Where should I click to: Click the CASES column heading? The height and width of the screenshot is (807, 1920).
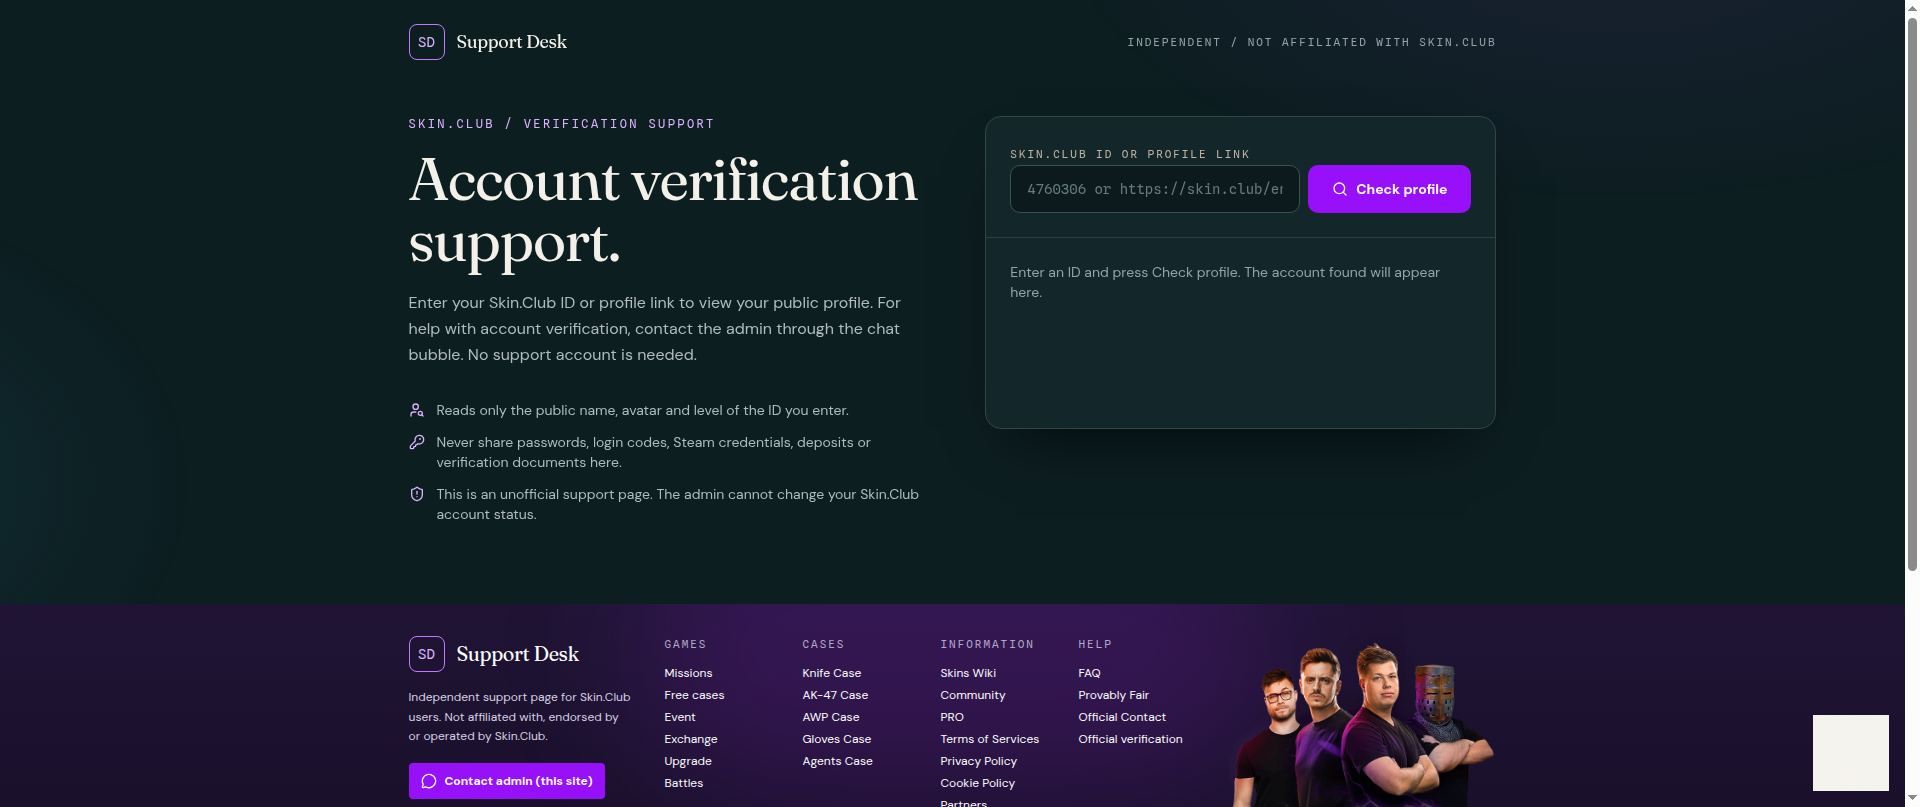(x=823, y=644)
